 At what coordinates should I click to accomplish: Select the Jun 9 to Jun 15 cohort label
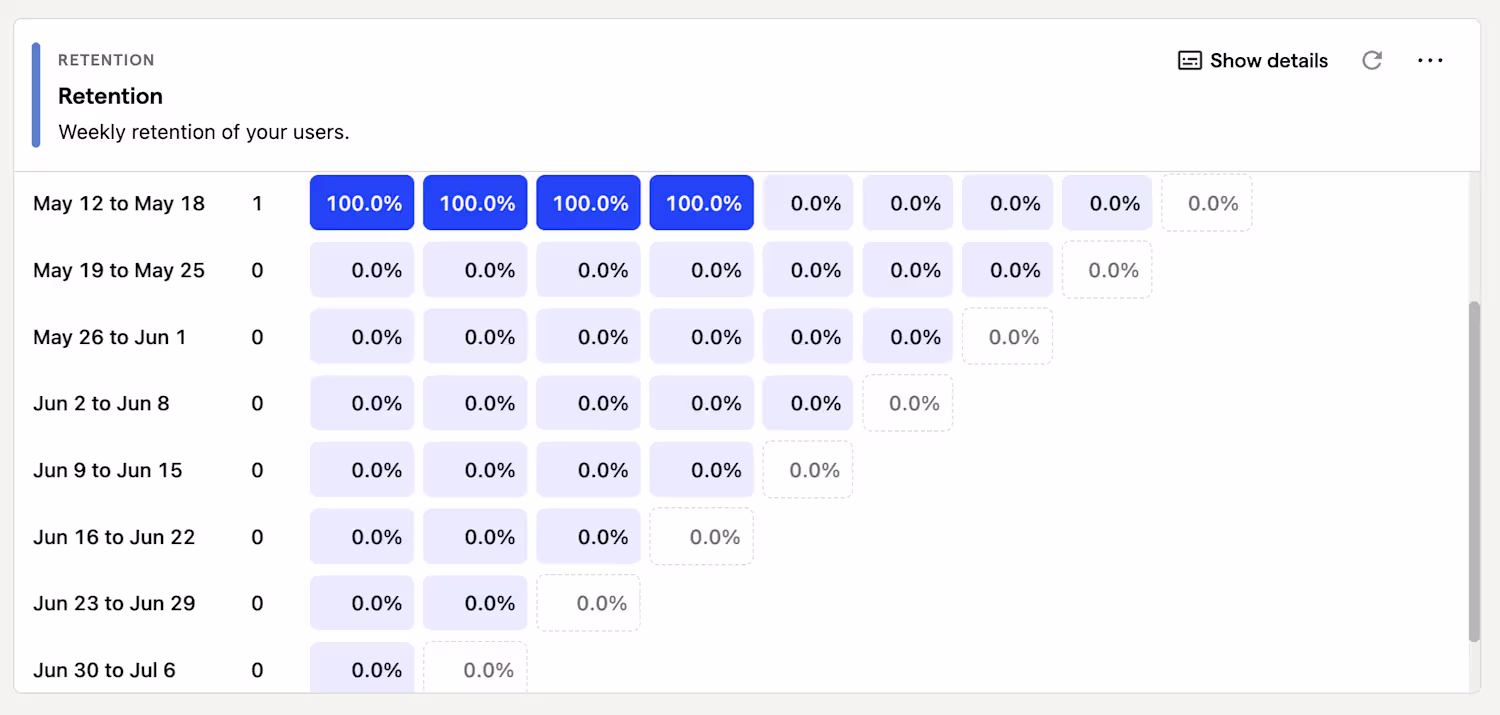[108, 471]
